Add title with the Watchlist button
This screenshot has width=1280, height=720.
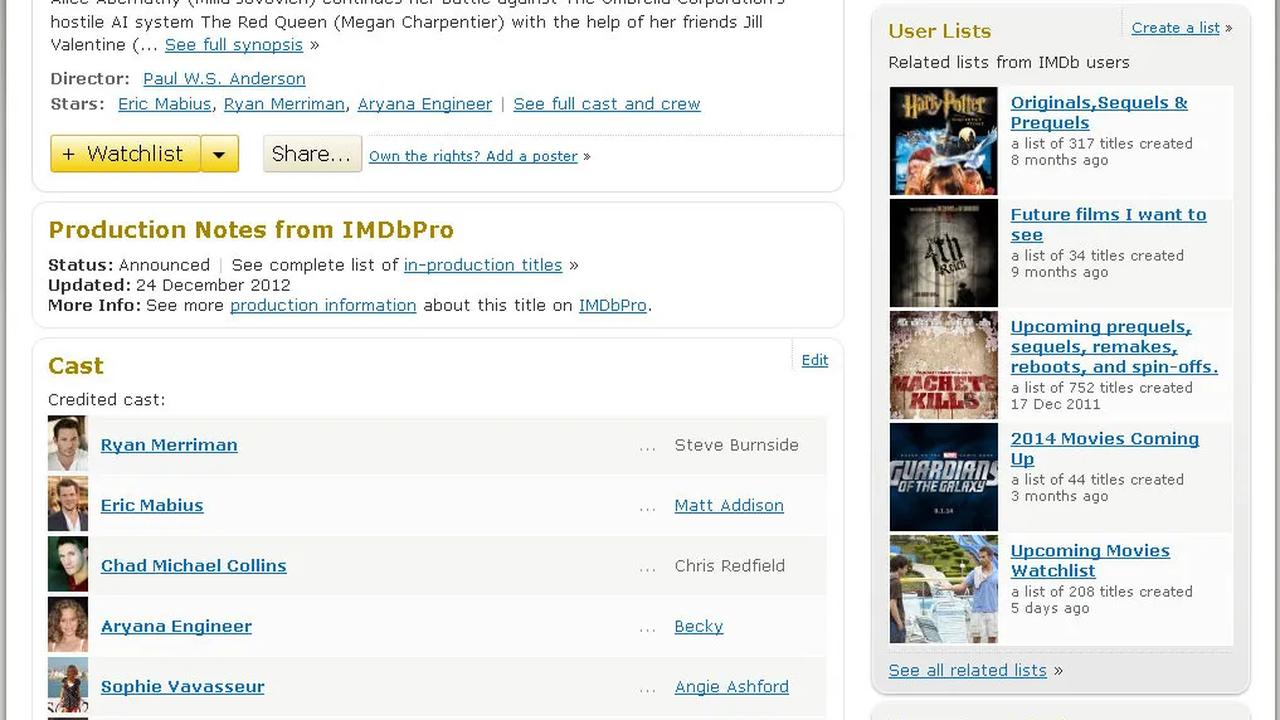125,154
